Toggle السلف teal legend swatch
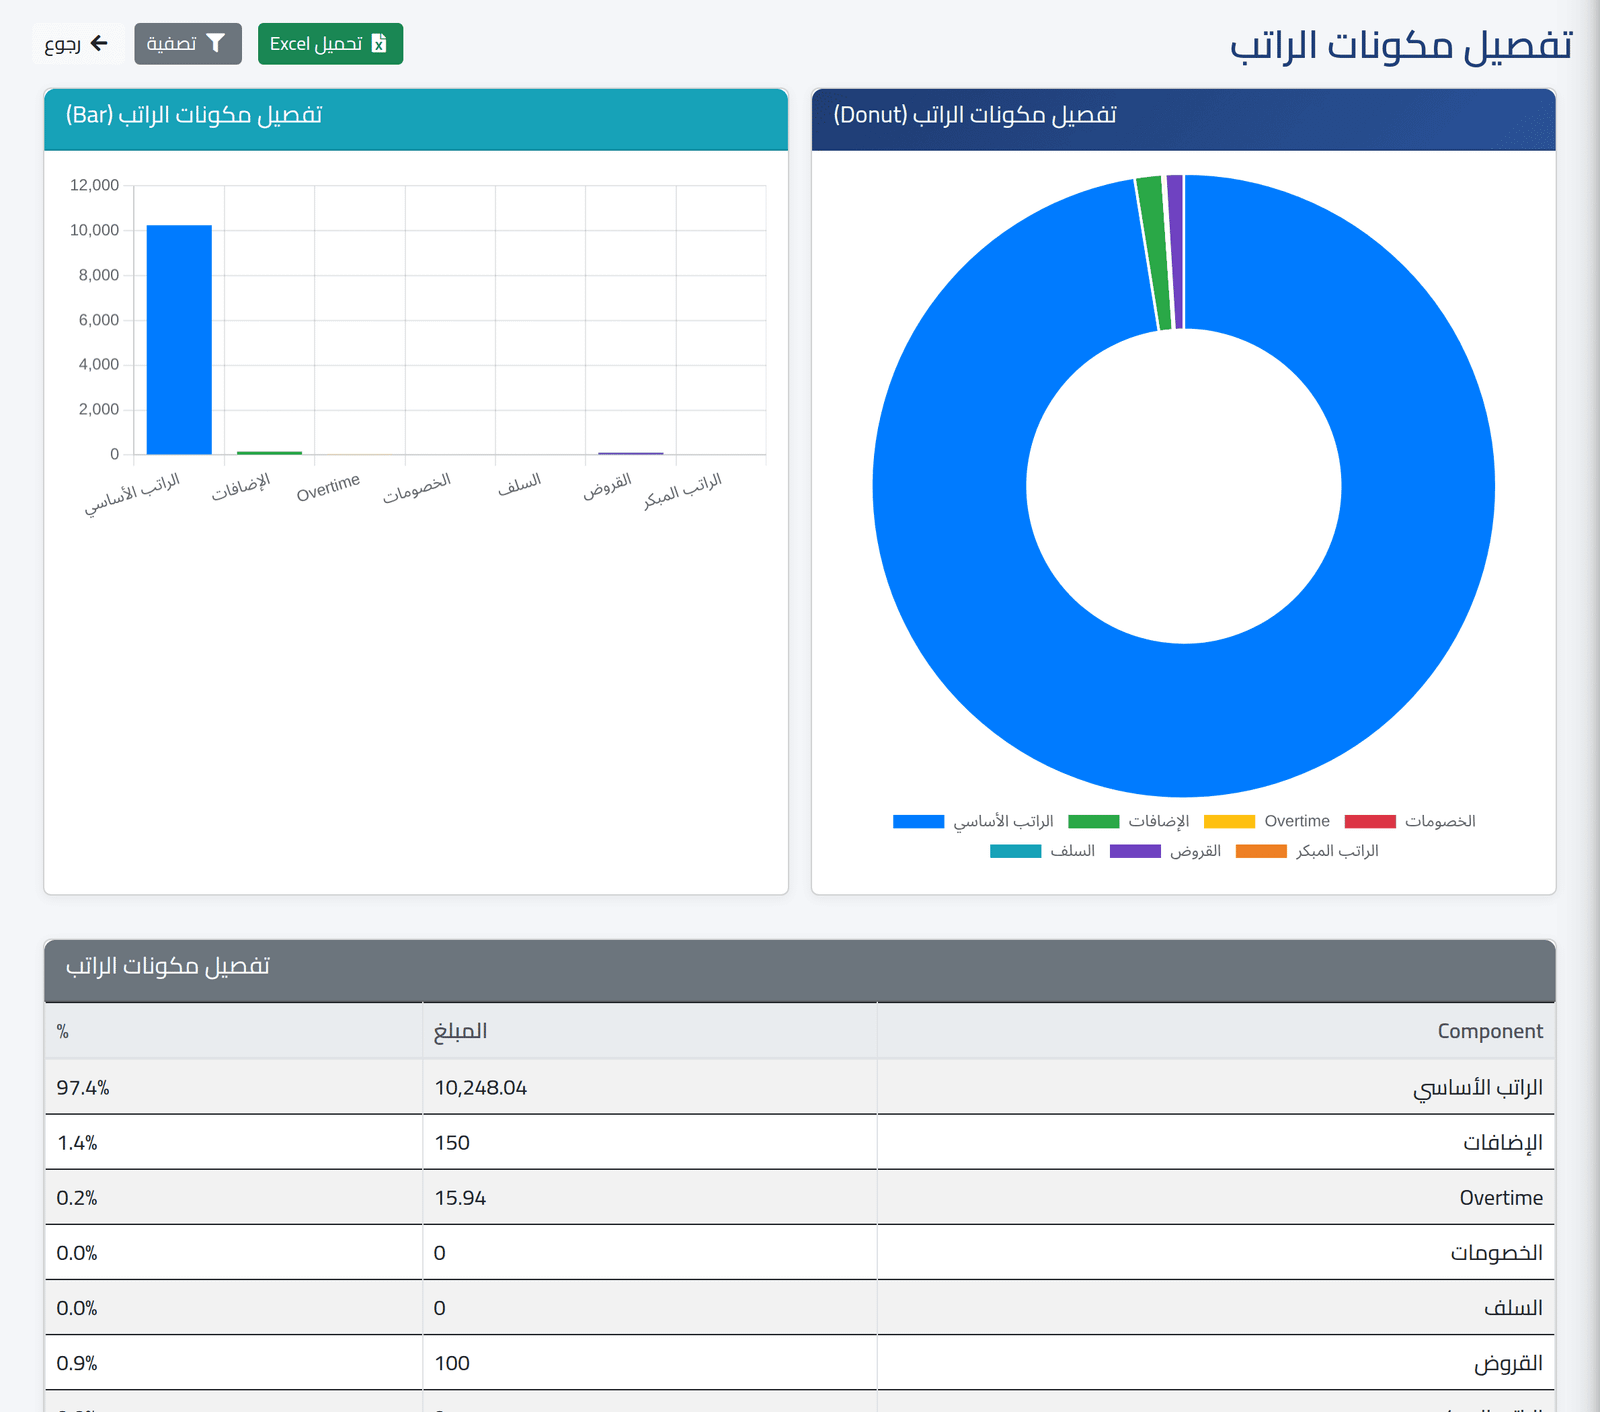The width and height of the screenshot is (1600, 1412). click(1015, 851)
